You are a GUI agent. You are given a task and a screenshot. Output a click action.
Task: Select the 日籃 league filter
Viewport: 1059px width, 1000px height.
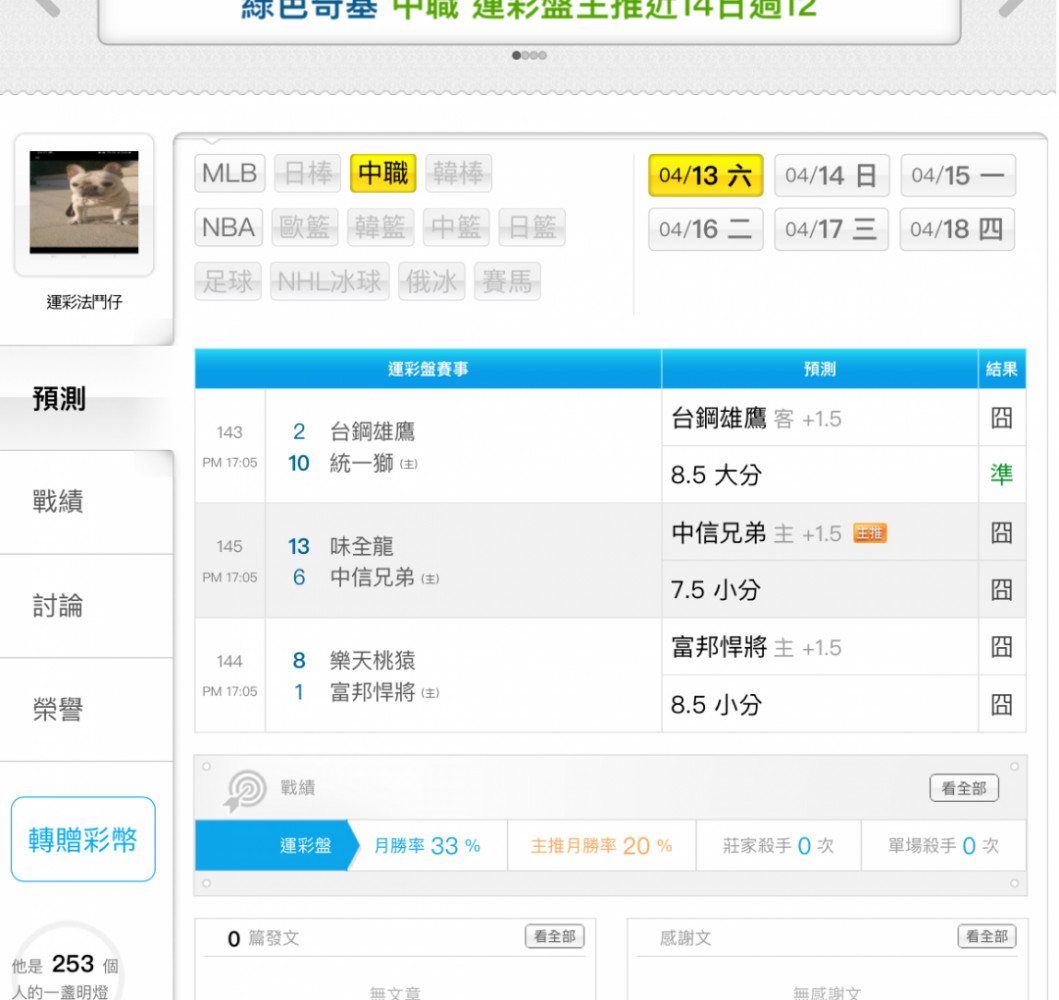point(532,228)
